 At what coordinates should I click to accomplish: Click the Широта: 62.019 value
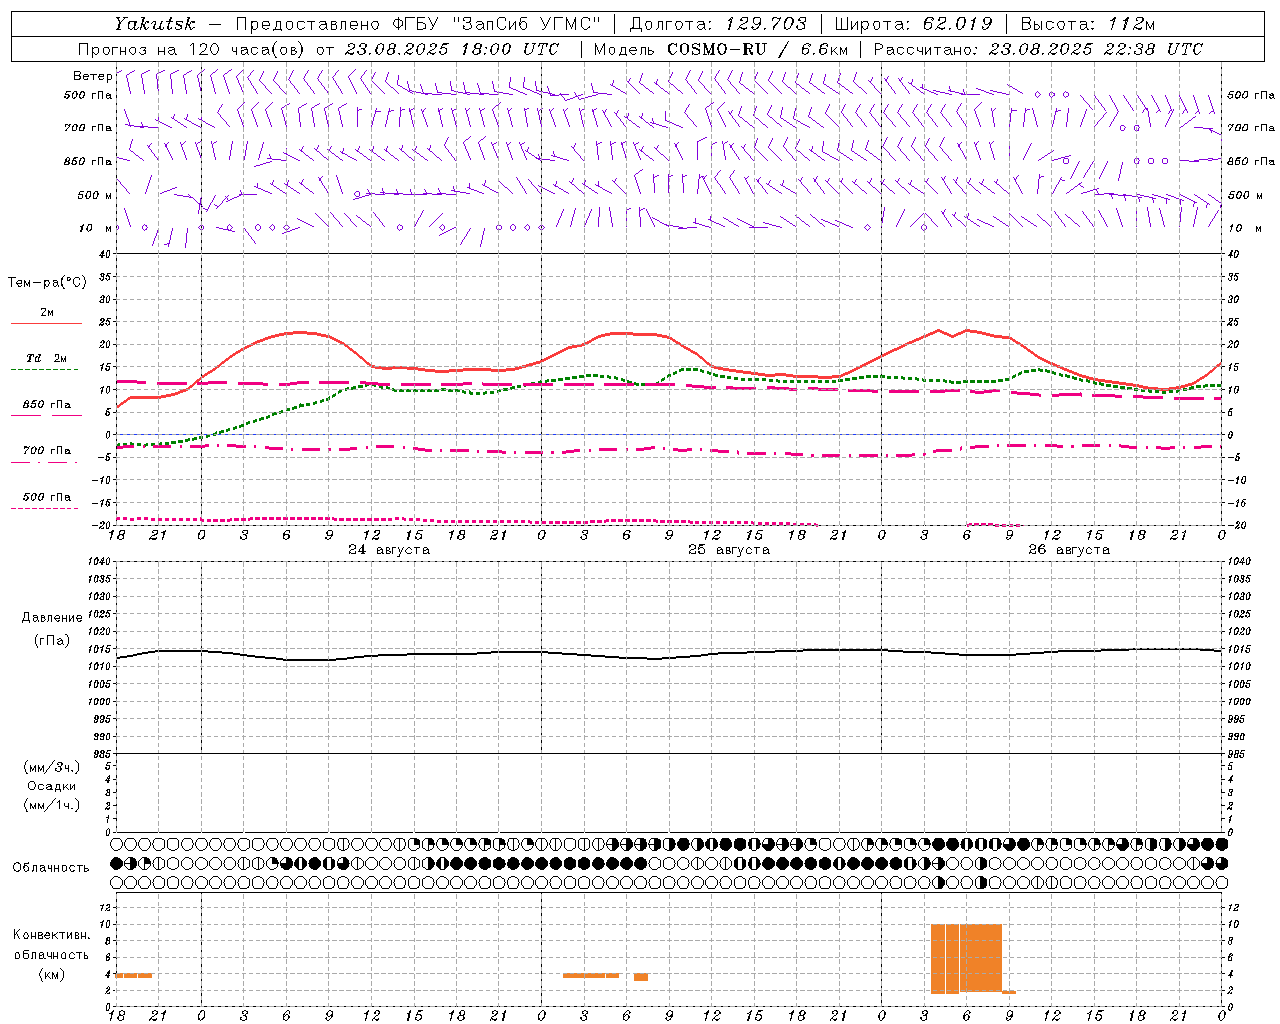click(913, 24)
